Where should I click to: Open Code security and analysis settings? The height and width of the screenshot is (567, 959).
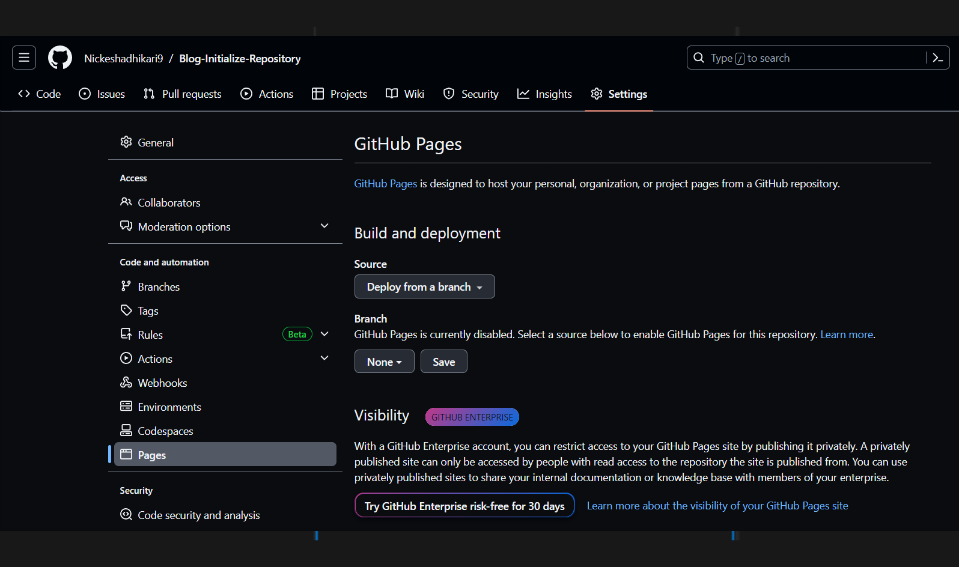coord(225,514)
